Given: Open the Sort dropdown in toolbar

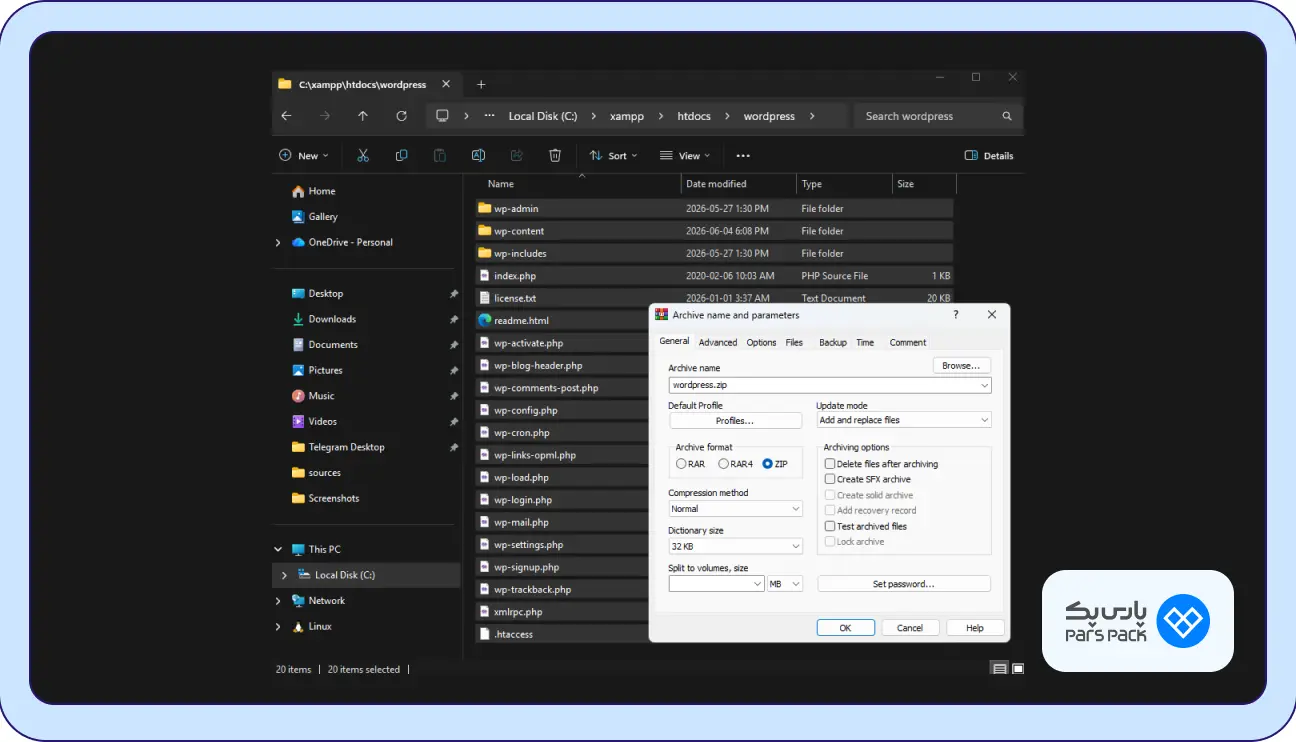Looking at the screenshot, I should click(613, 155).
